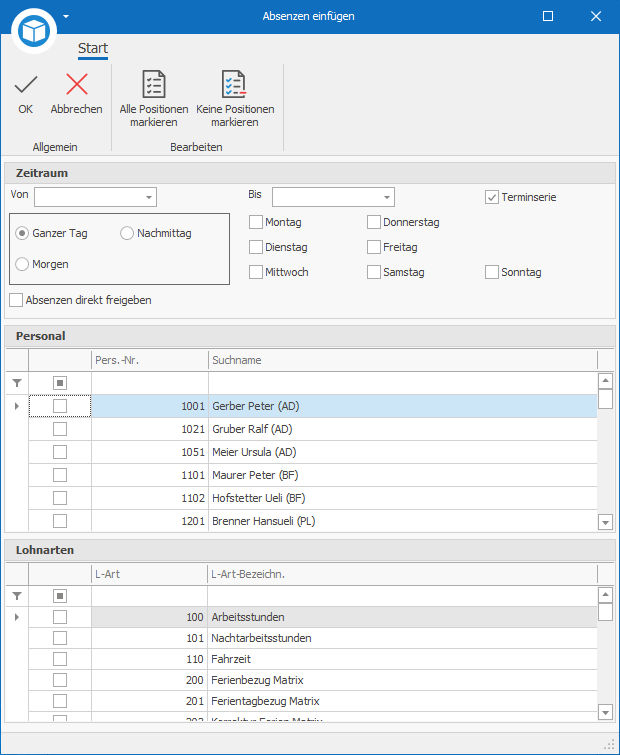Check the Donnerstag checkbox
This screenshot has height=755, width=620.
click(374, 222)
